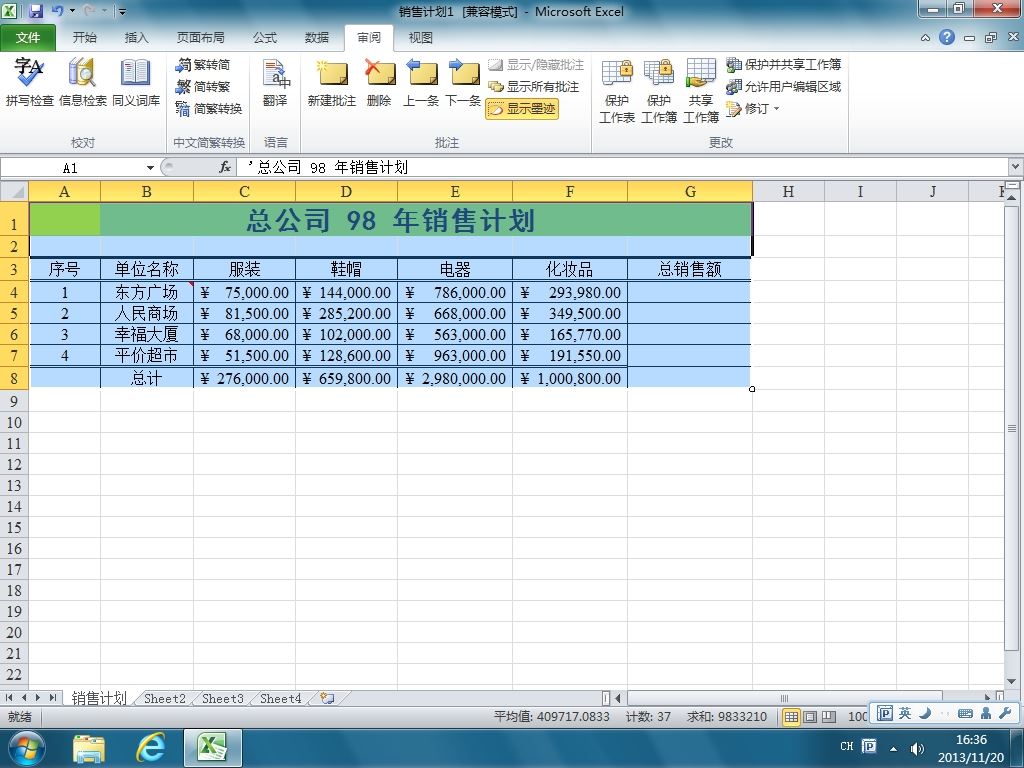The width and height of the screenshot is (1024, 768).
Task: Go to the first sheet tab
Action: (x=9, y=698)
